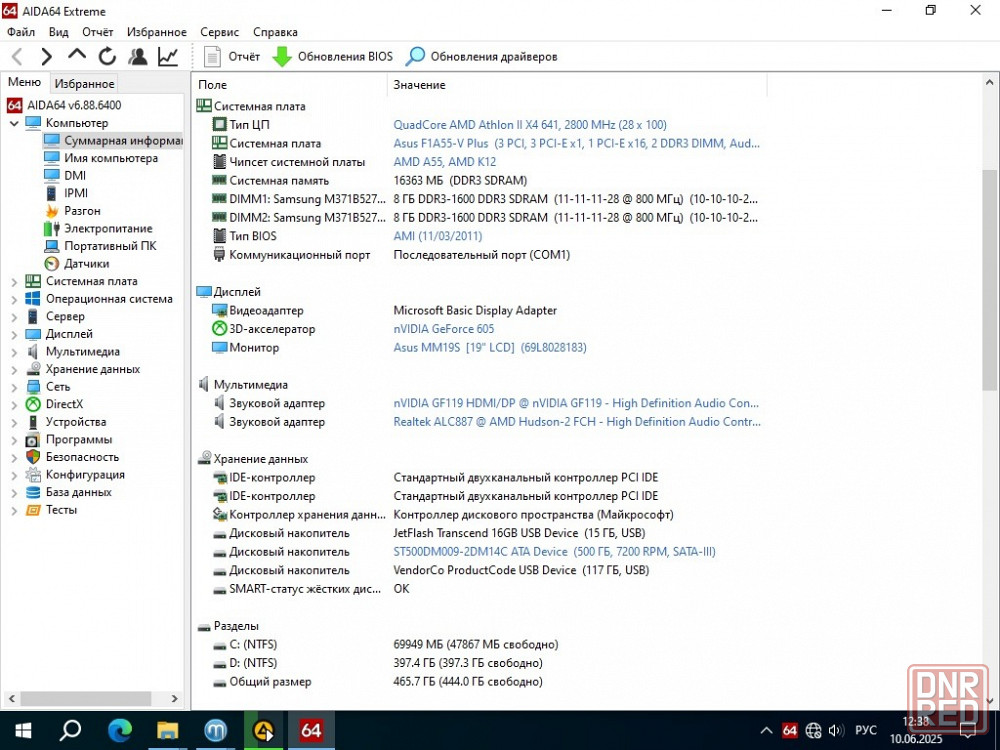Open the Вид menu
This screenshot has height=750, width=1000.
click(x=59, y=32)
